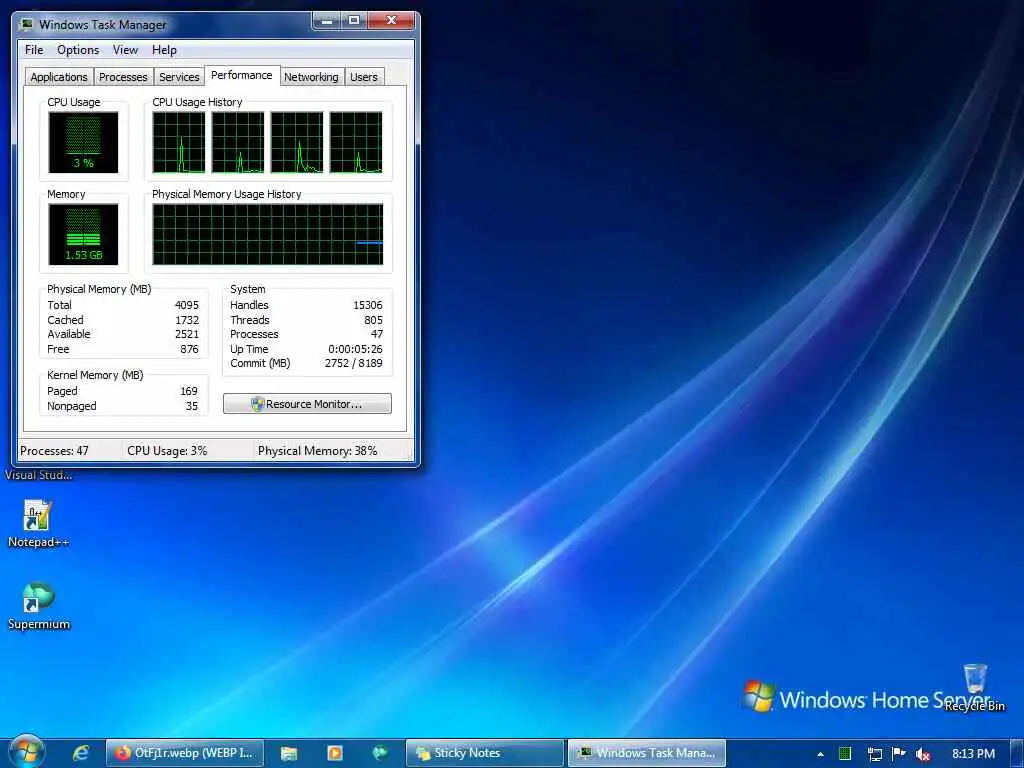The width and height of the screenshot is (1024, 768).
Task: Click the Paged kernel memory value 169
Action: coord(189,391)
